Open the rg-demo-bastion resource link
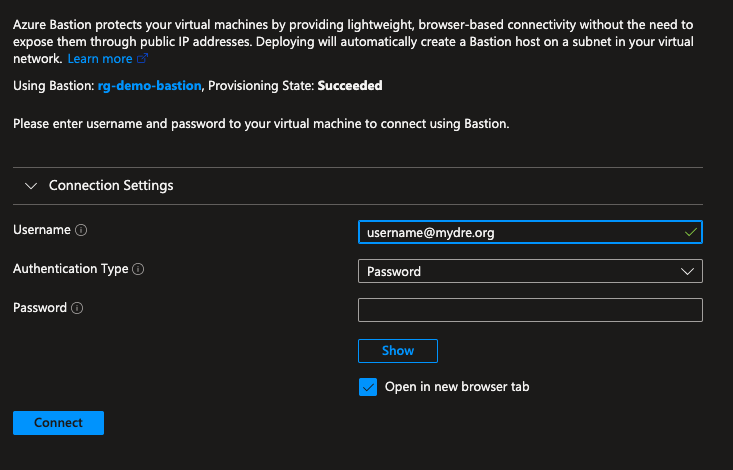The height and width of the screenshot is (470, 733). click(149, 86)
